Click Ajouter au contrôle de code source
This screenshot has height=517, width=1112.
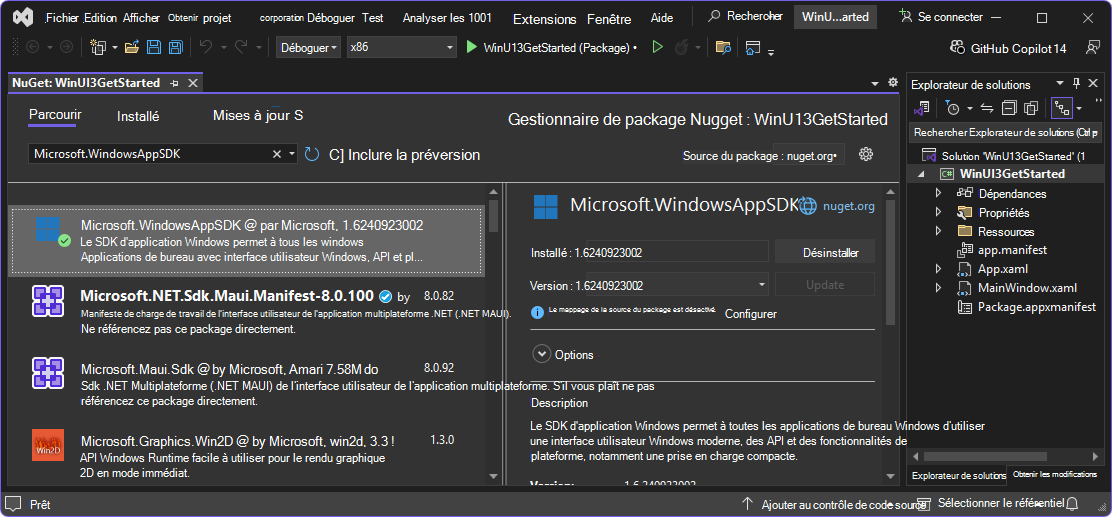[x=835, y=505]
